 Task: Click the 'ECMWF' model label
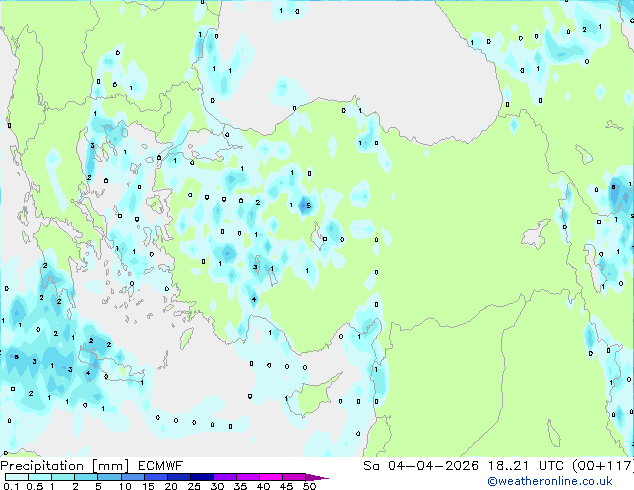point(161,466)
